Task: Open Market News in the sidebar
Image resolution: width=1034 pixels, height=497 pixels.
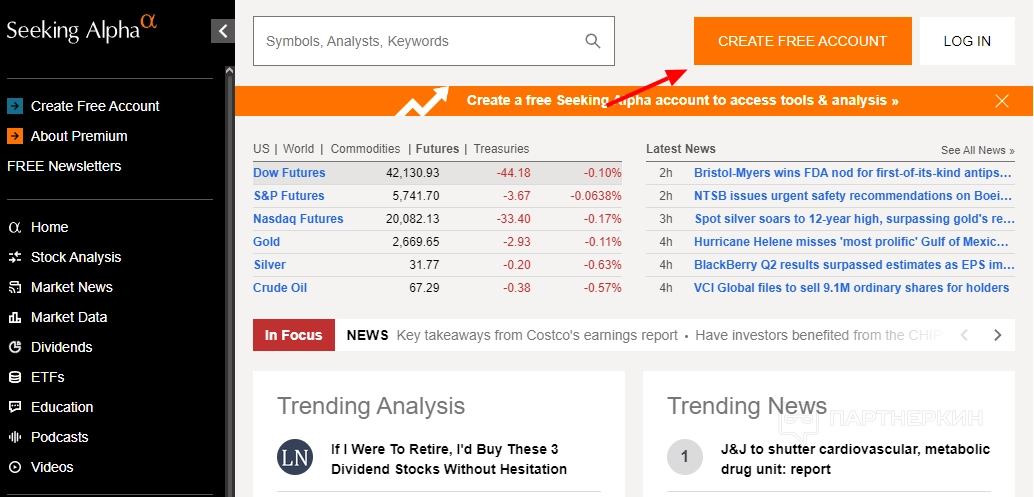Action: 72,287
